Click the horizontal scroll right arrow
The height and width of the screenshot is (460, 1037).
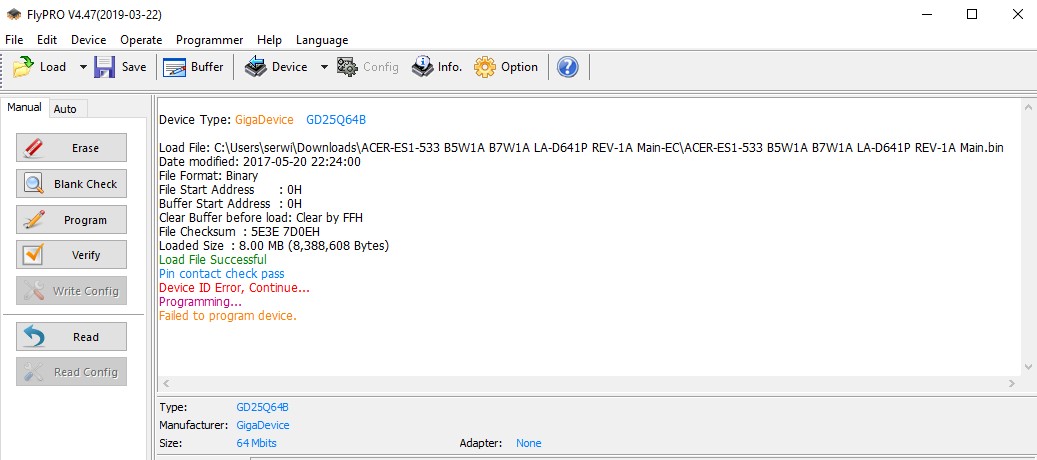1012,383
